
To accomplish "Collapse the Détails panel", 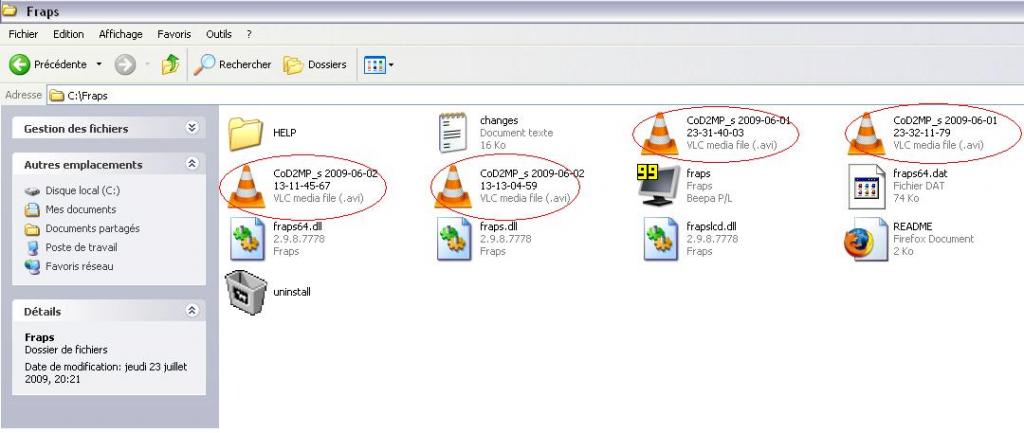I will tap(191, 311).
